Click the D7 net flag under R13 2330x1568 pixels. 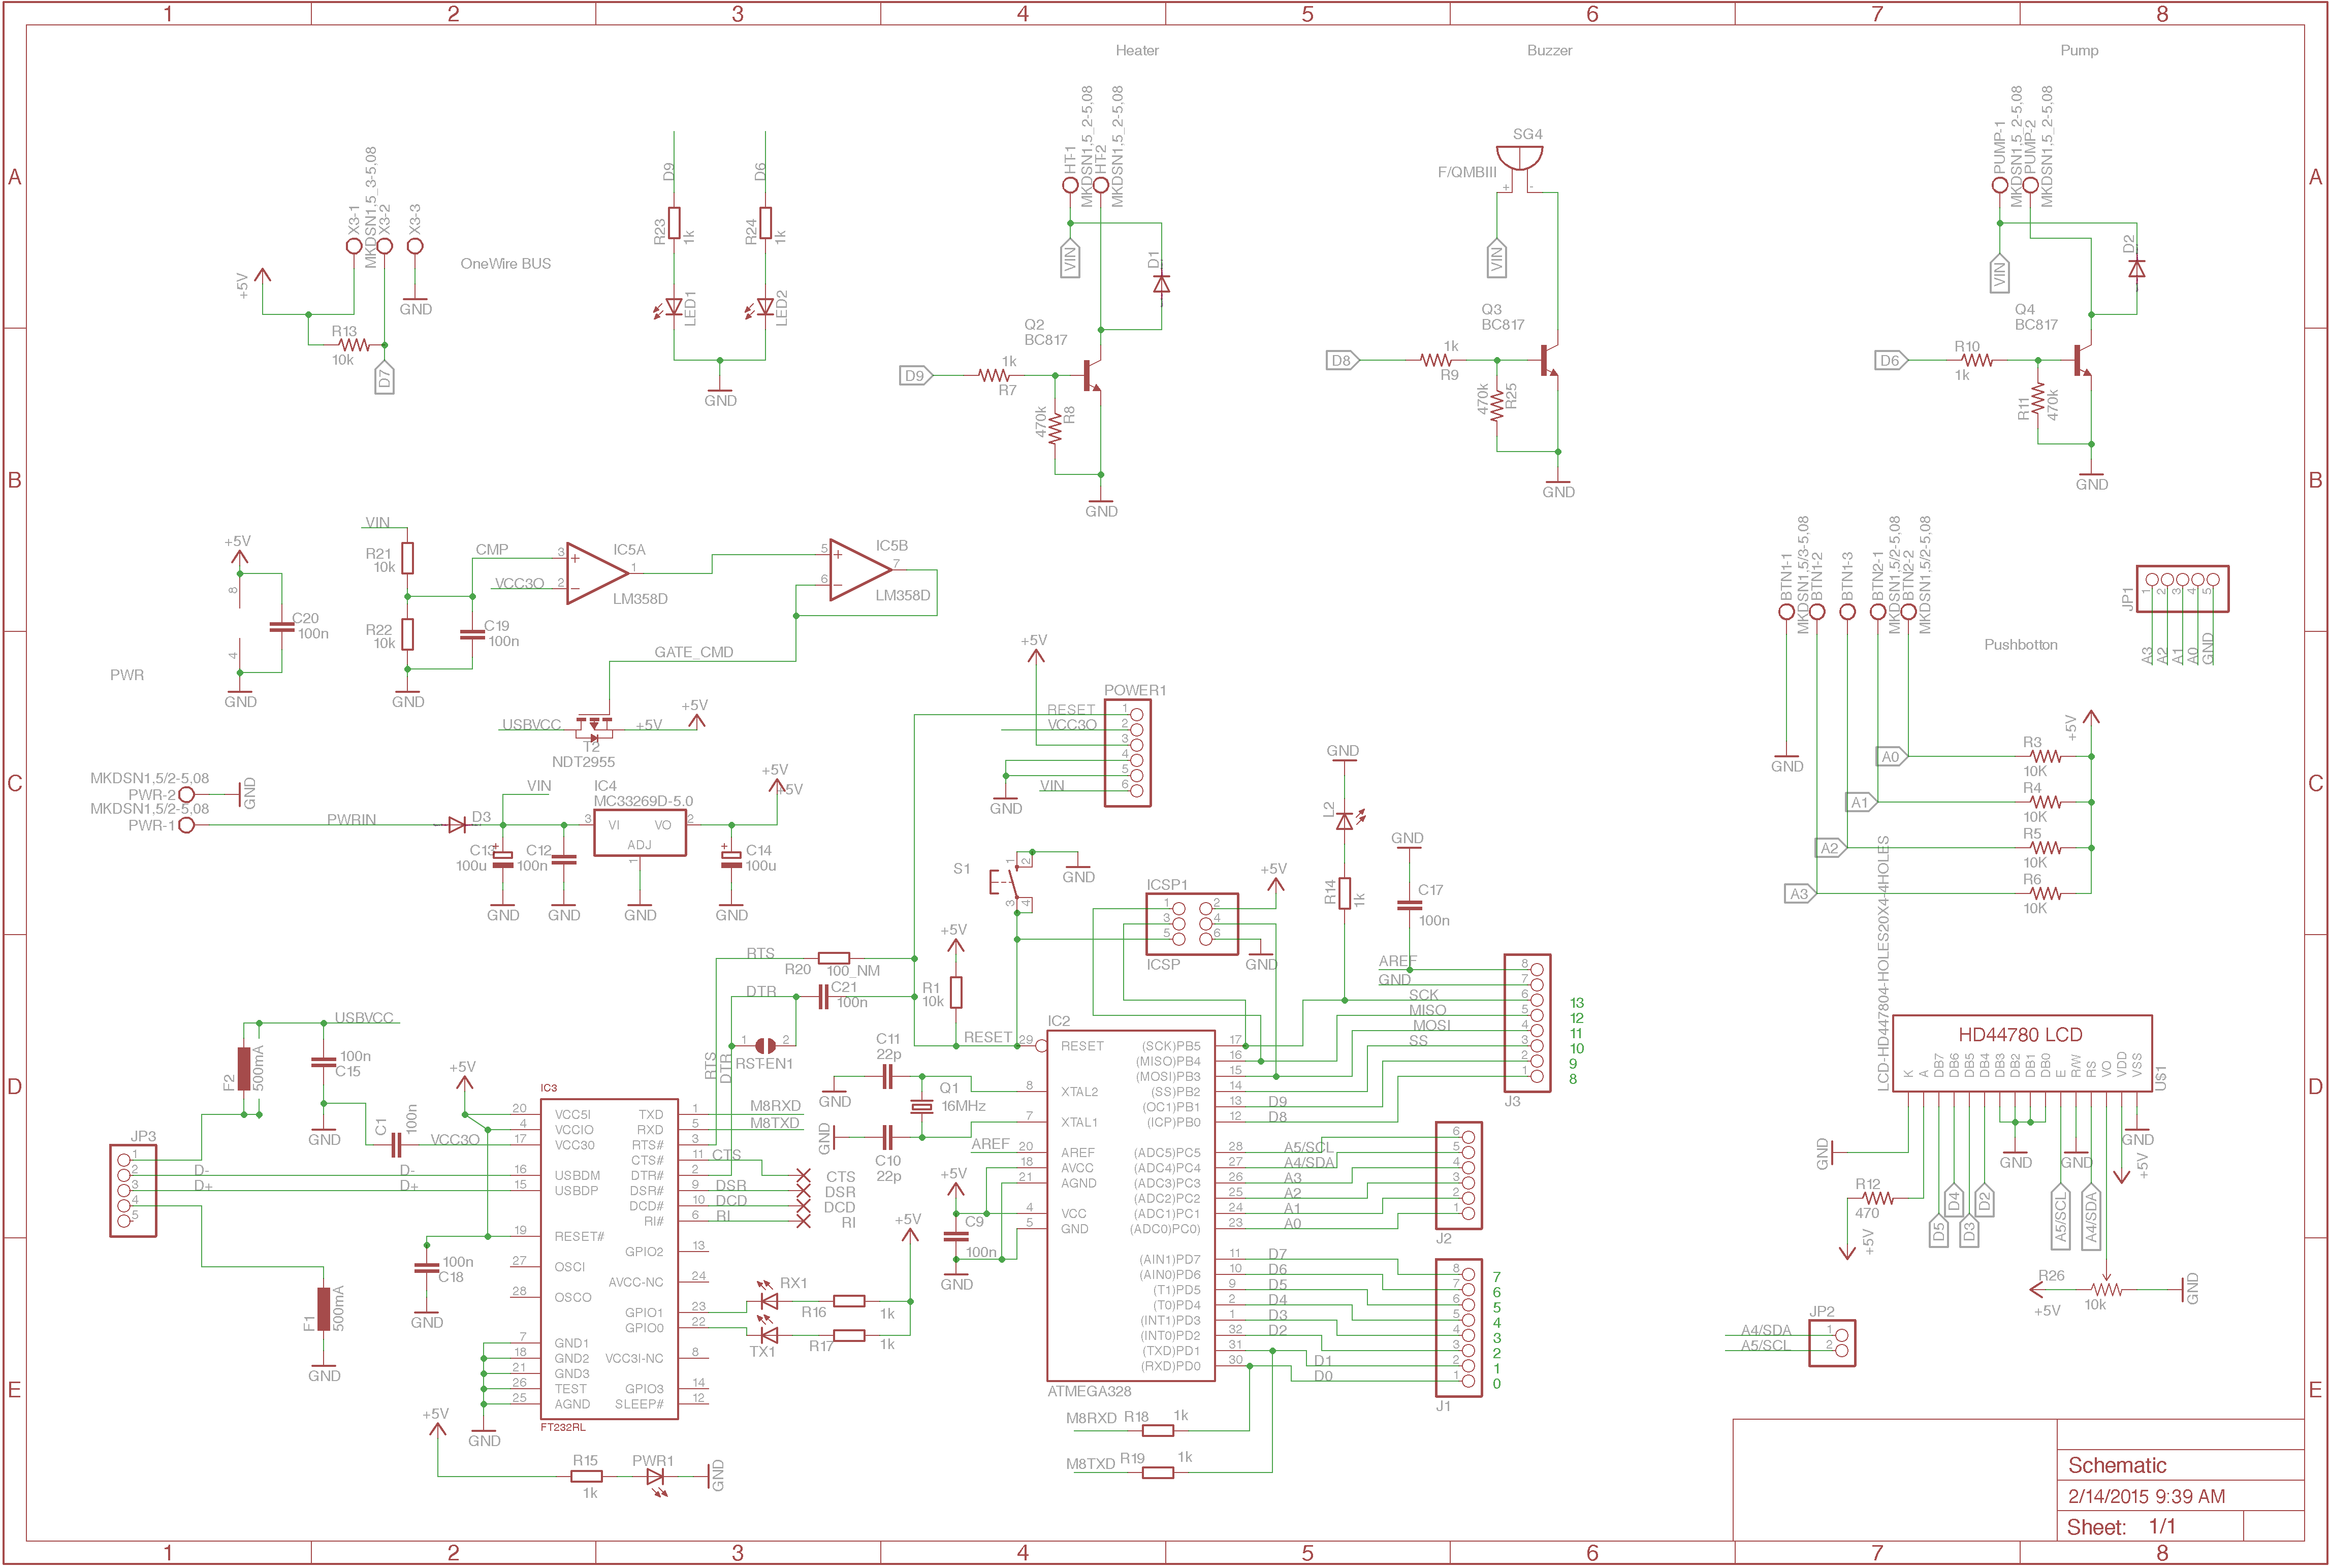click(x=385, y=379)
